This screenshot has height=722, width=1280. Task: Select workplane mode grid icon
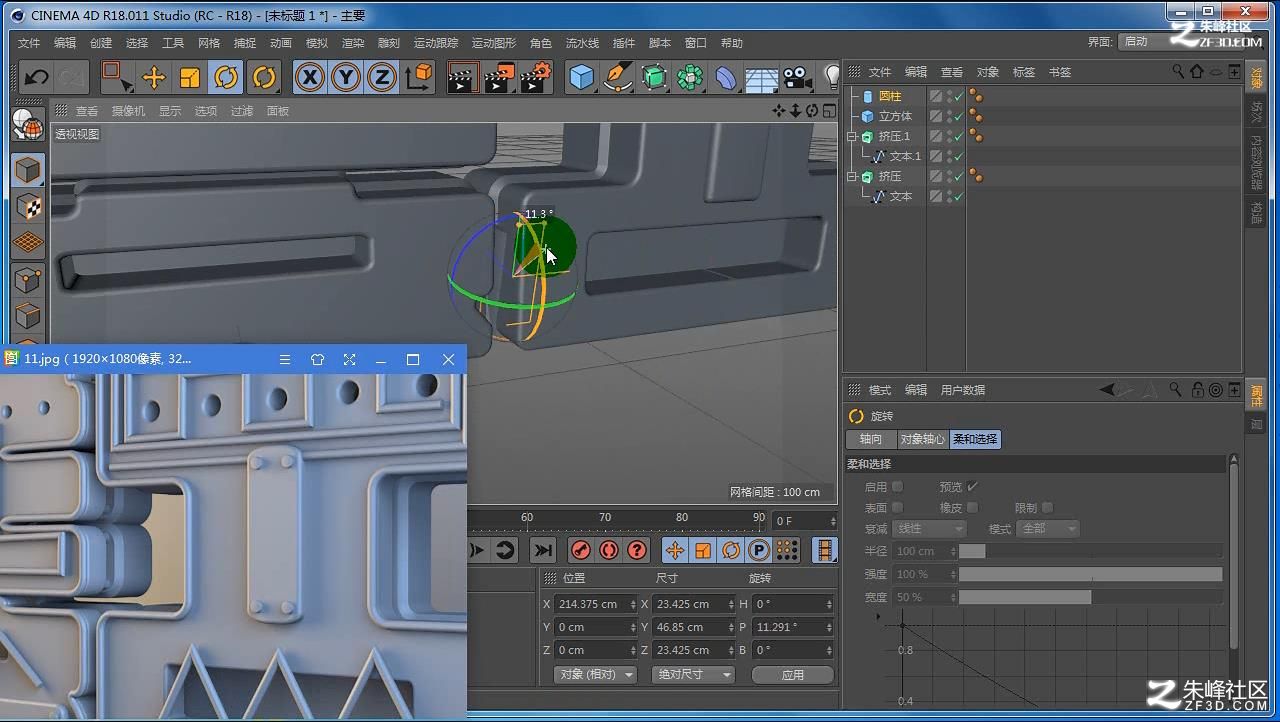28,243
